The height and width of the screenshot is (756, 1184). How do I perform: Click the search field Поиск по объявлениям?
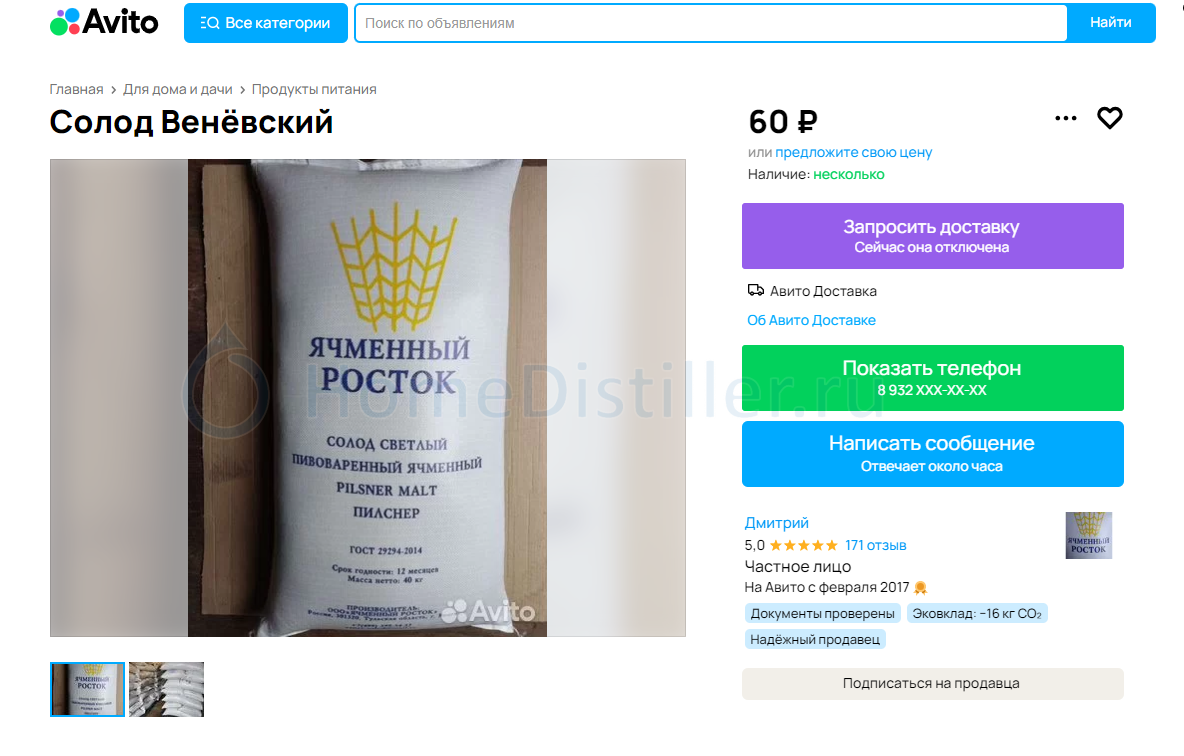tap(711, 23)
